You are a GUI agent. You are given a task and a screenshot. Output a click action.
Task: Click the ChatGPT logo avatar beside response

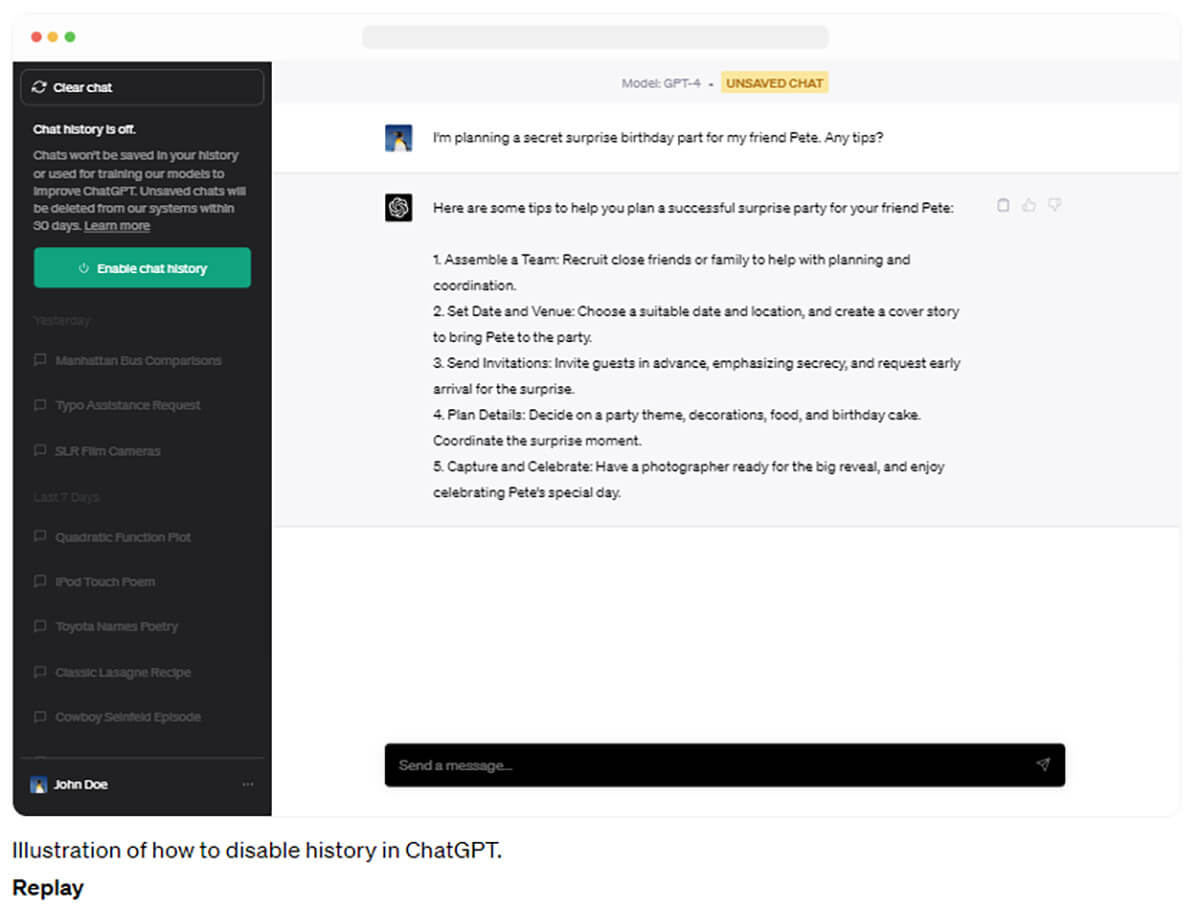click(x=399, y=207)
